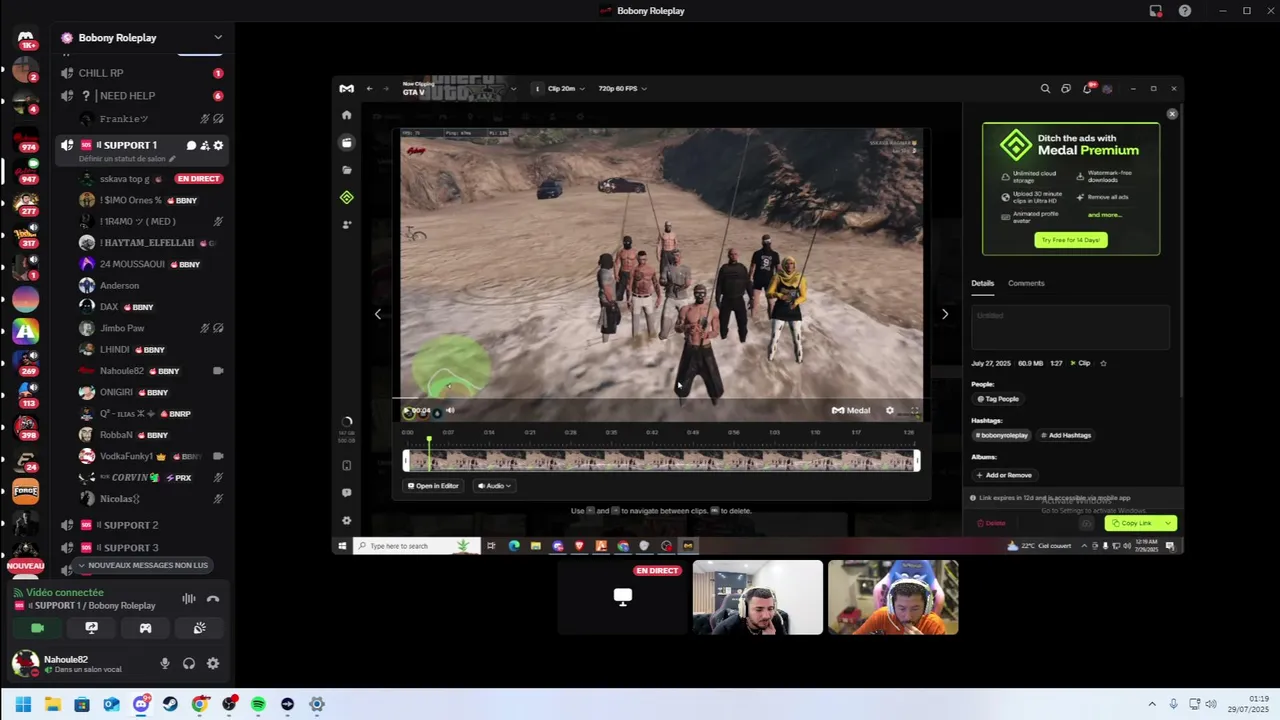Open Medal clips library icon
This screenshot has height=720, width=1280.
point(347,143)
